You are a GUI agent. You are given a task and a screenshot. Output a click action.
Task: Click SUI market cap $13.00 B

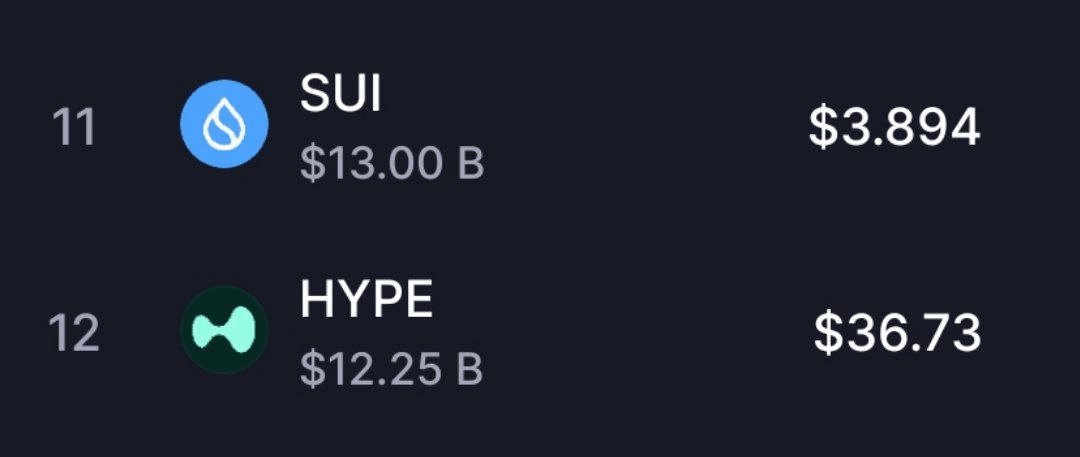(x=392, y=164)
